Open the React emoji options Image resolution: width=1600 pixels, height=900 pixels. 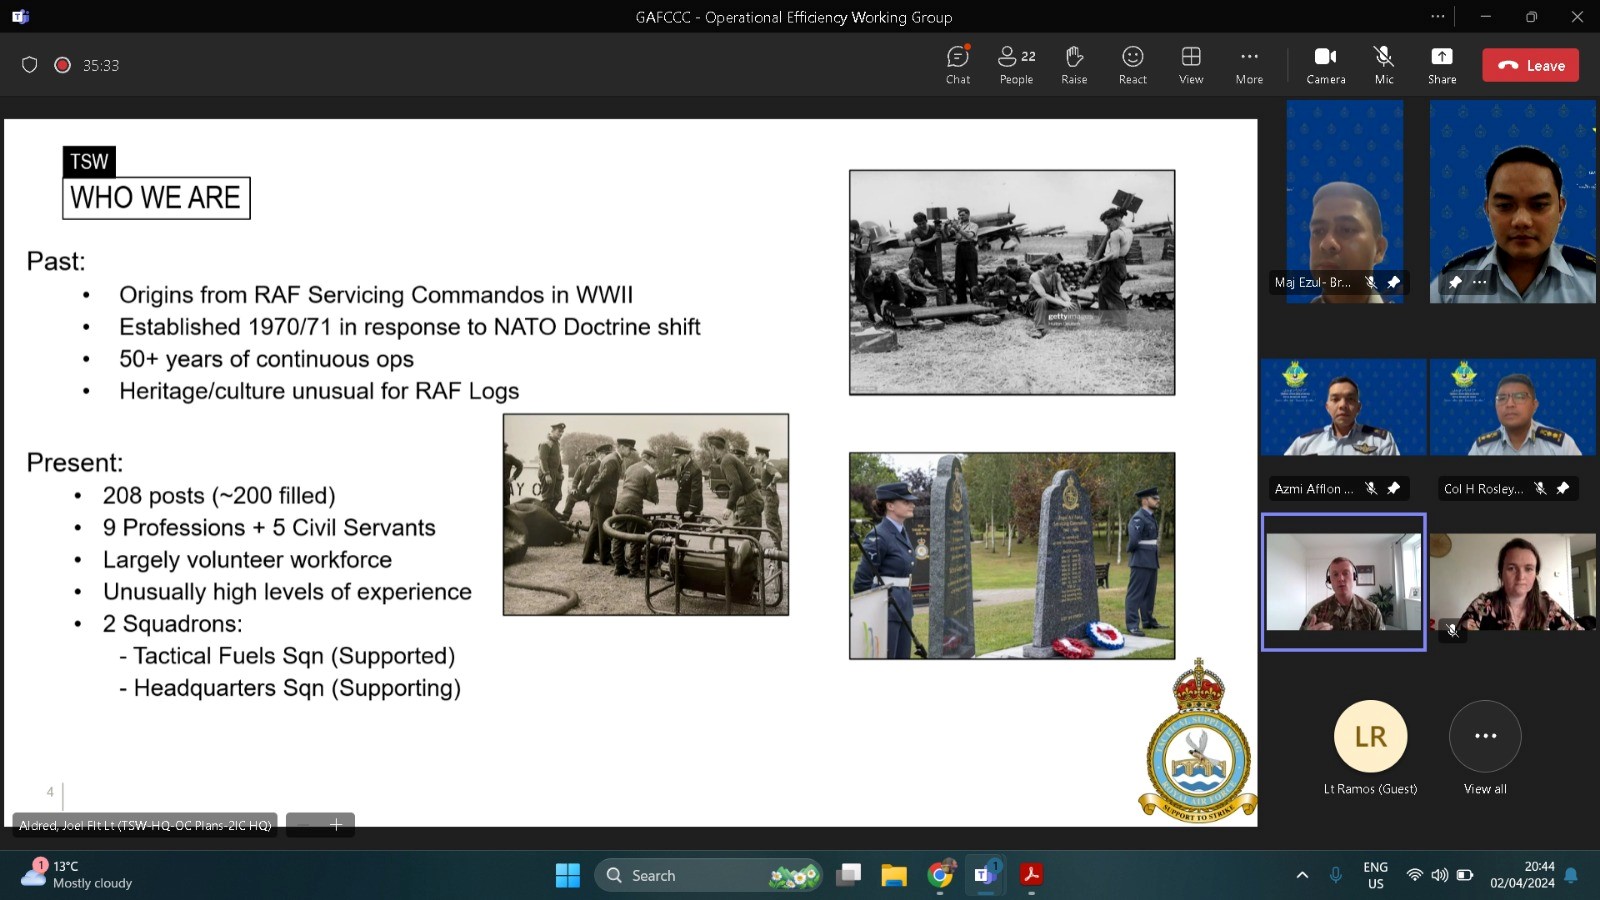point(1132,65)
